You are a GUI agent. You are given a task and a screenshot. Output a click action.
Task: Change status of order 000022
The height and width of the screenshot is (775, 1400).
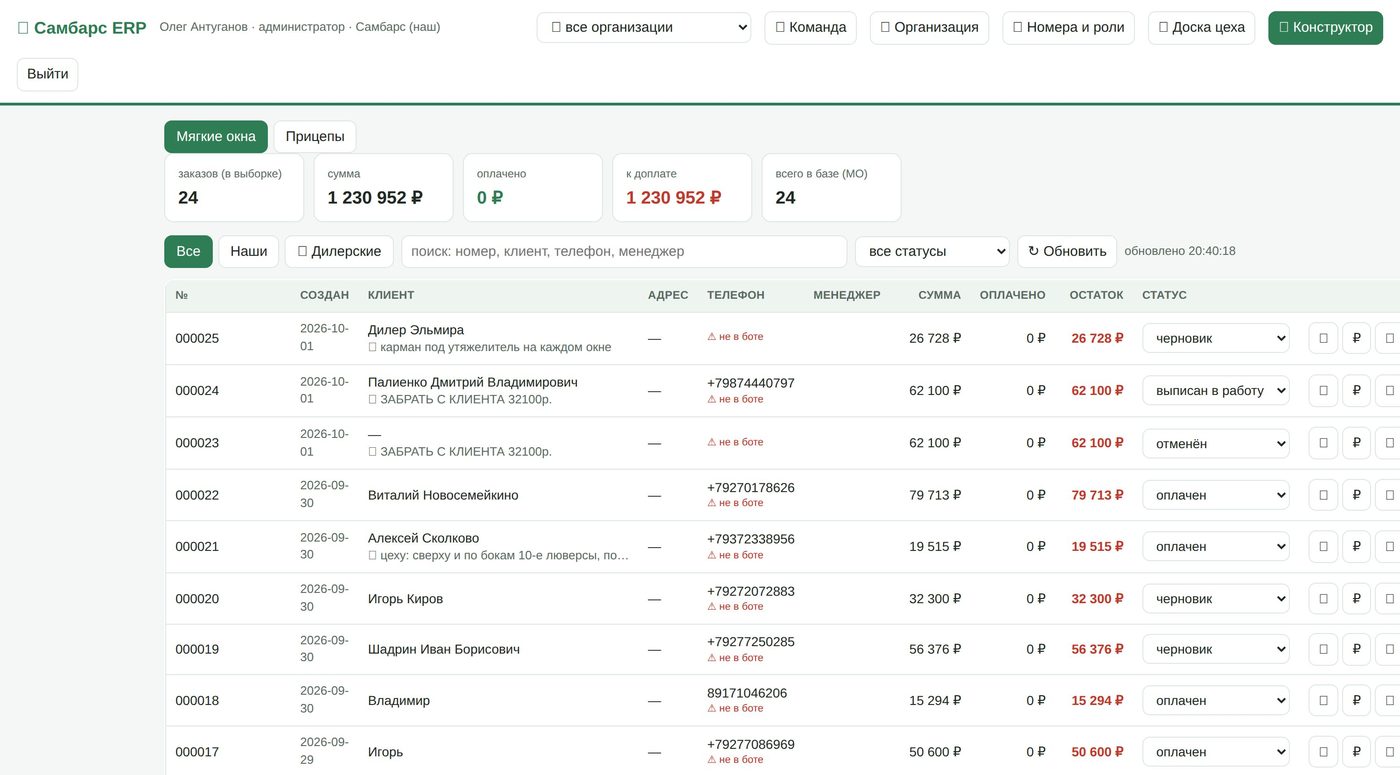click(x=1216, y=495)
